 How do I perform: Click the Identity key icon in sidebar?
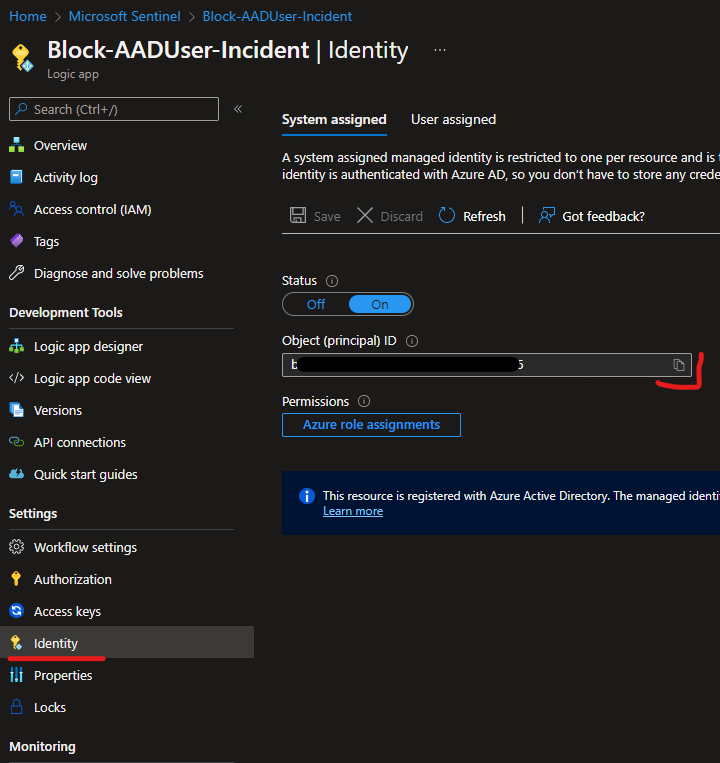tap(17, 643)
